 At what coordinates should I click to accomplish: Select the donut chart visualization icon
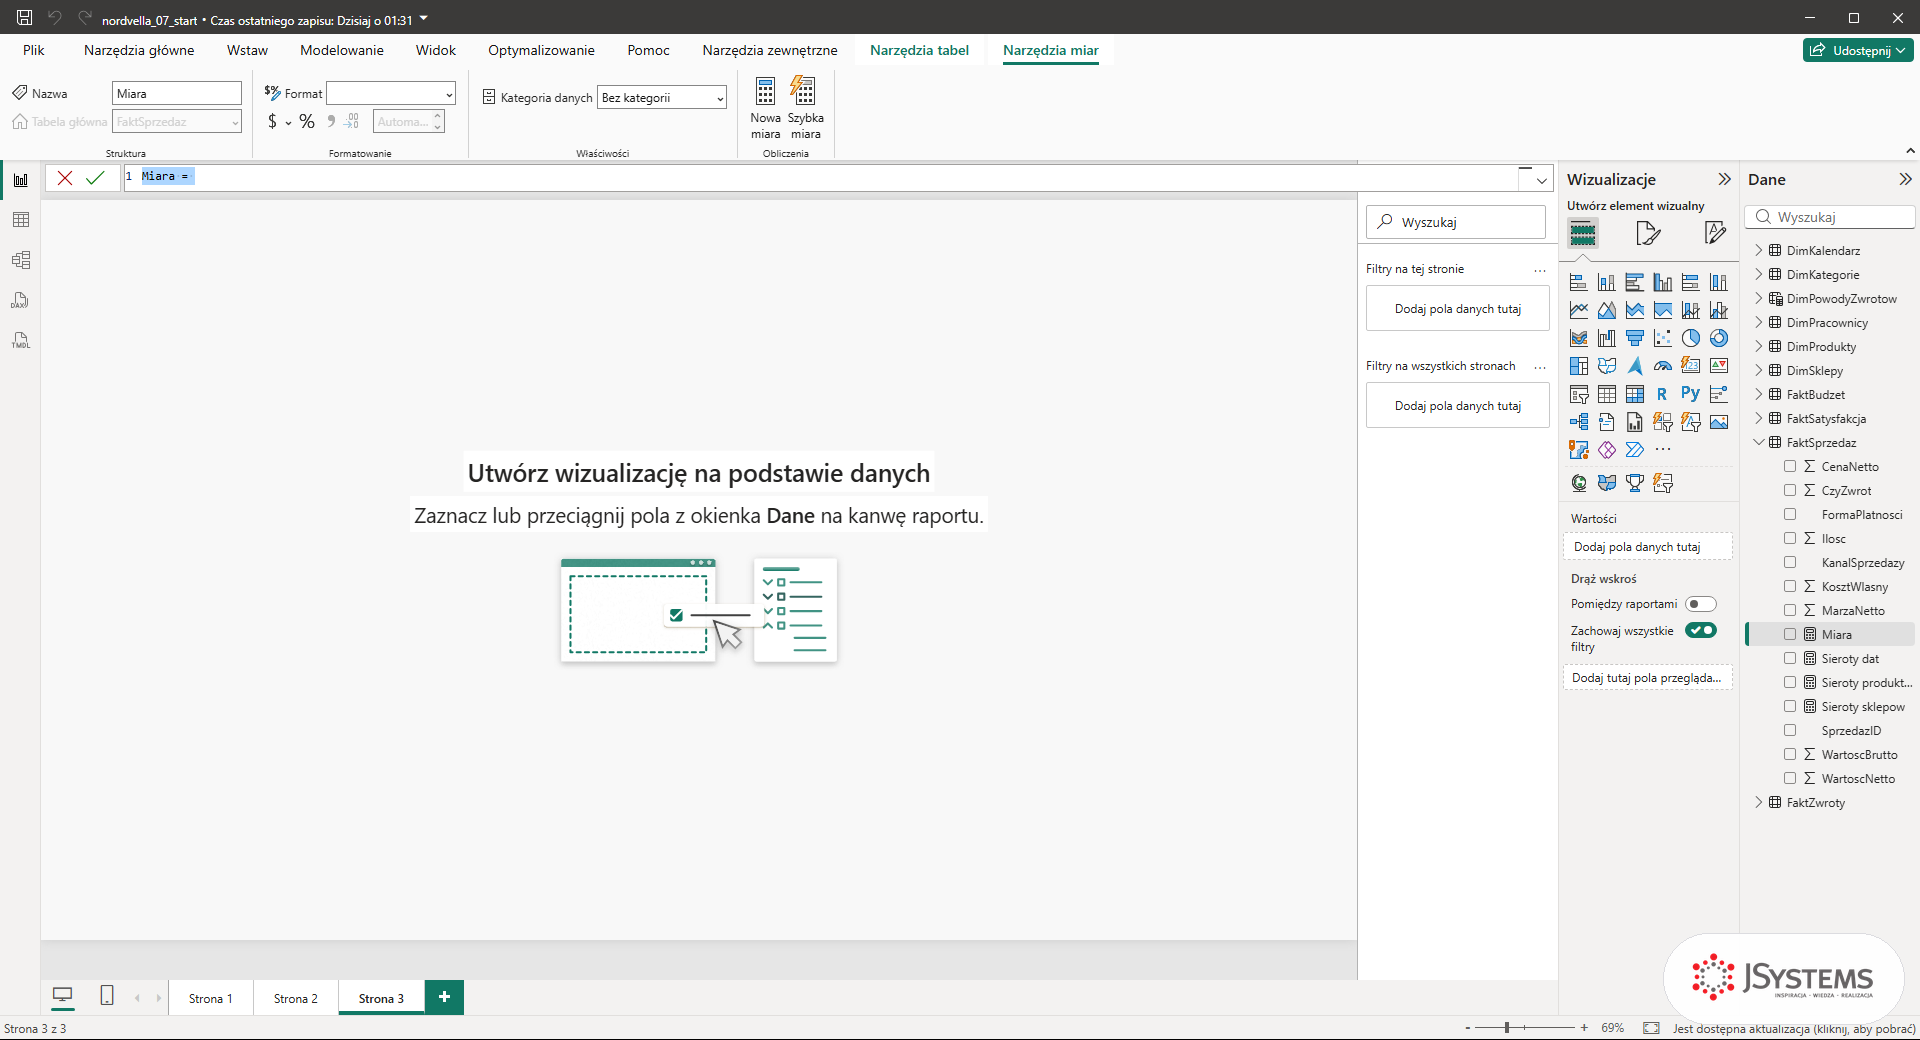(1718, 338)
